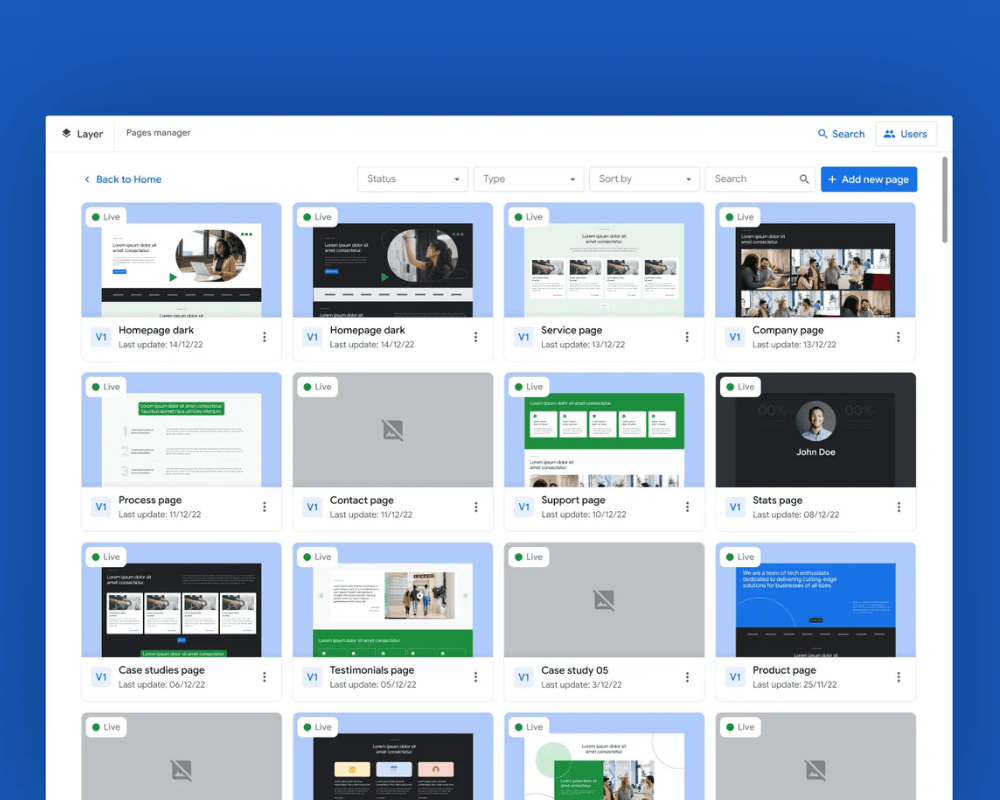The width and height of the screenshot is (1000, 800).
Task: Click the Live badge on Product page card
Action: click(740, 557)
